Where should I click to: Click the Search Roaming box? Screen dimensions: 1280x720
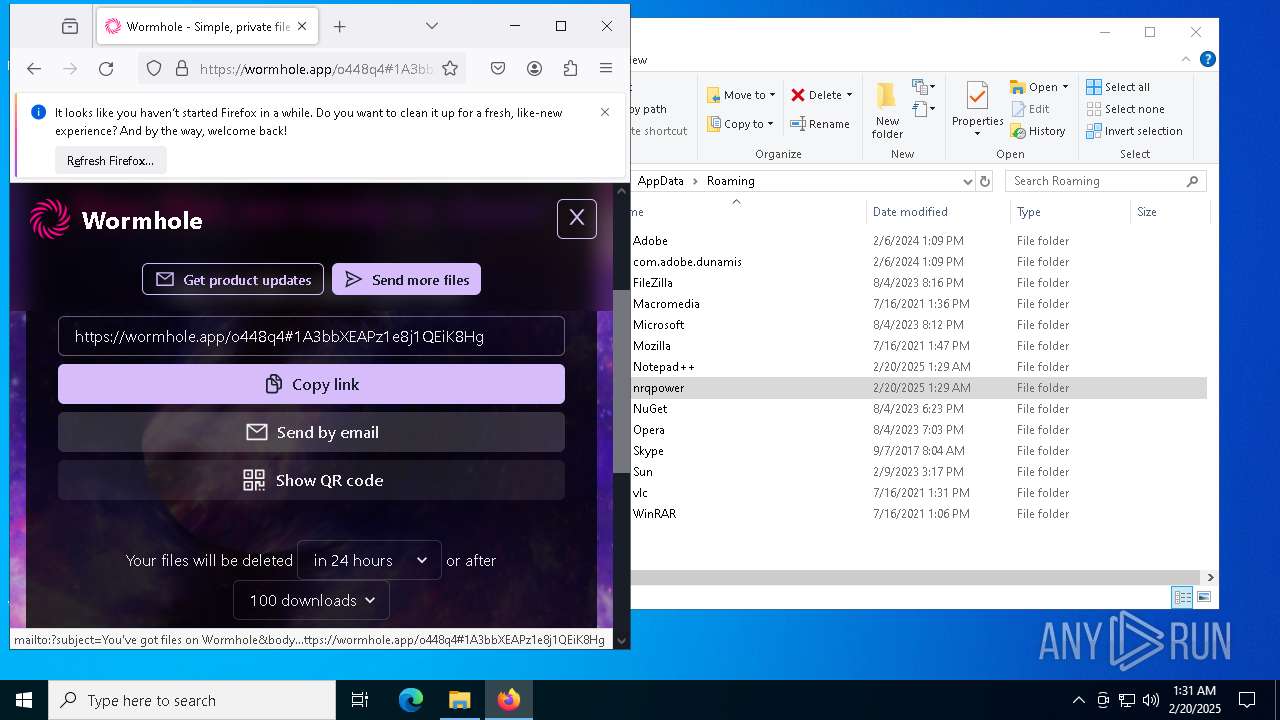tap(1105, 181)
